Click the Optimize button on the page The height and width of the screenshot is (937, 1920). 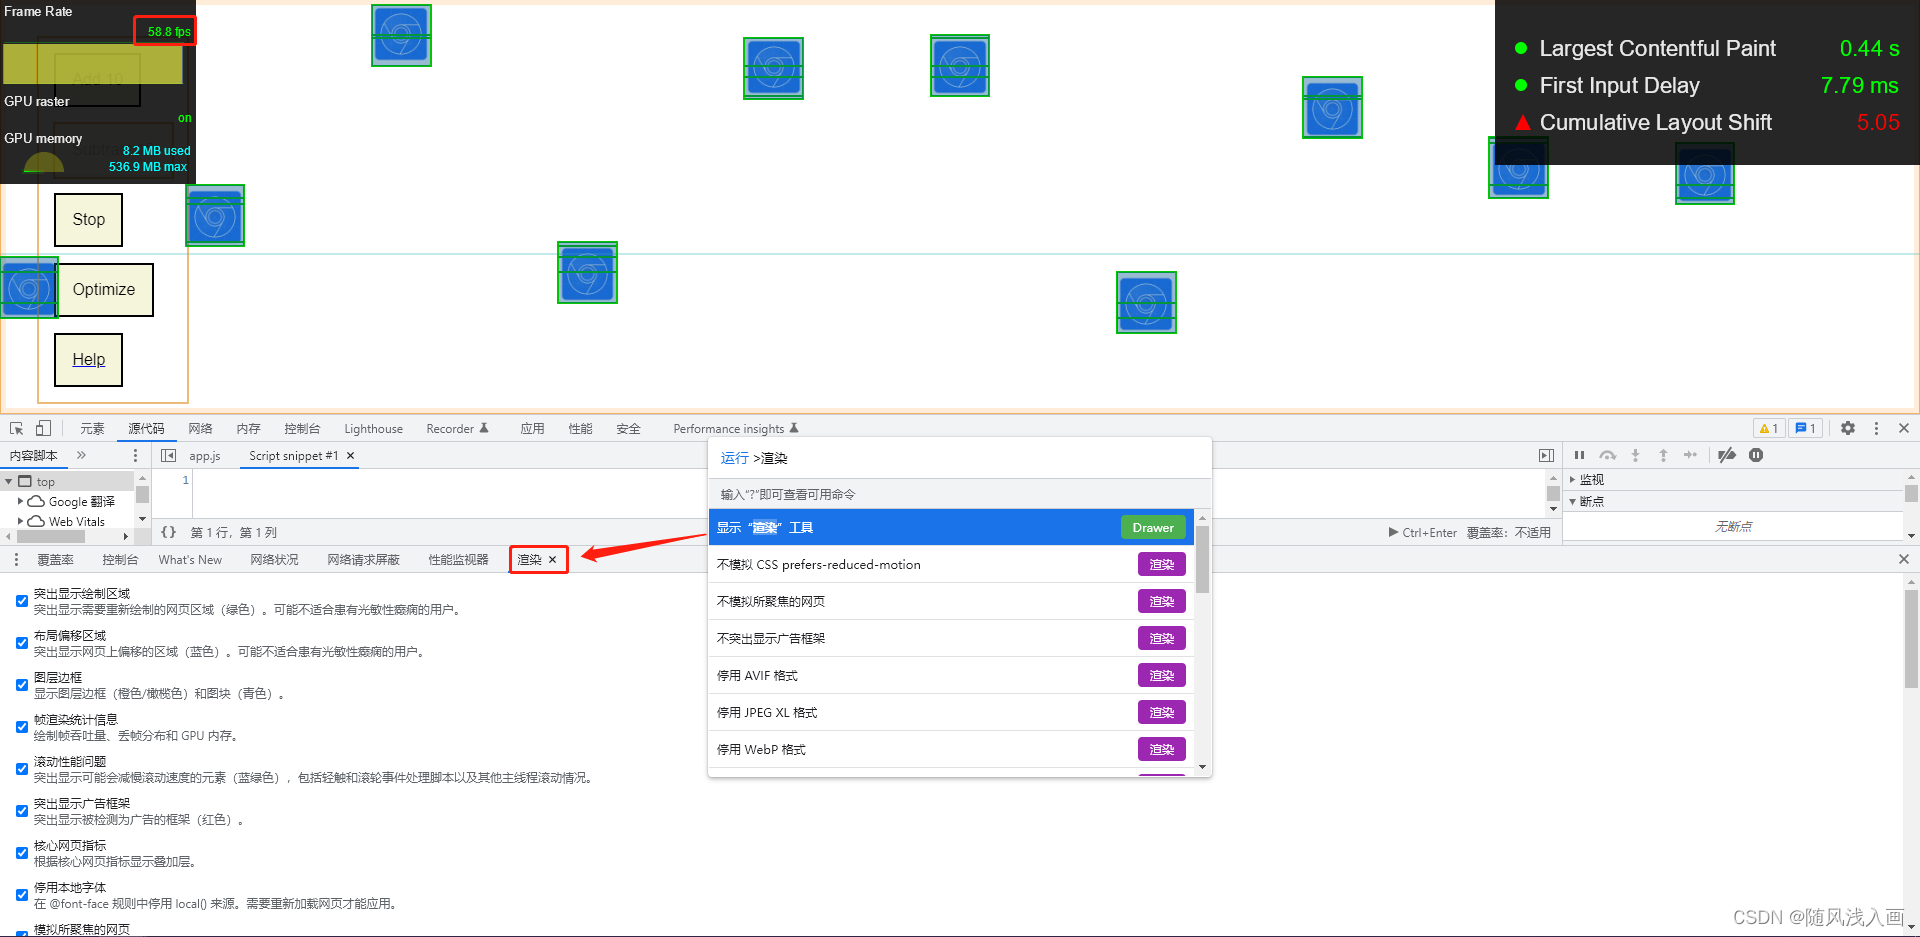104,289
